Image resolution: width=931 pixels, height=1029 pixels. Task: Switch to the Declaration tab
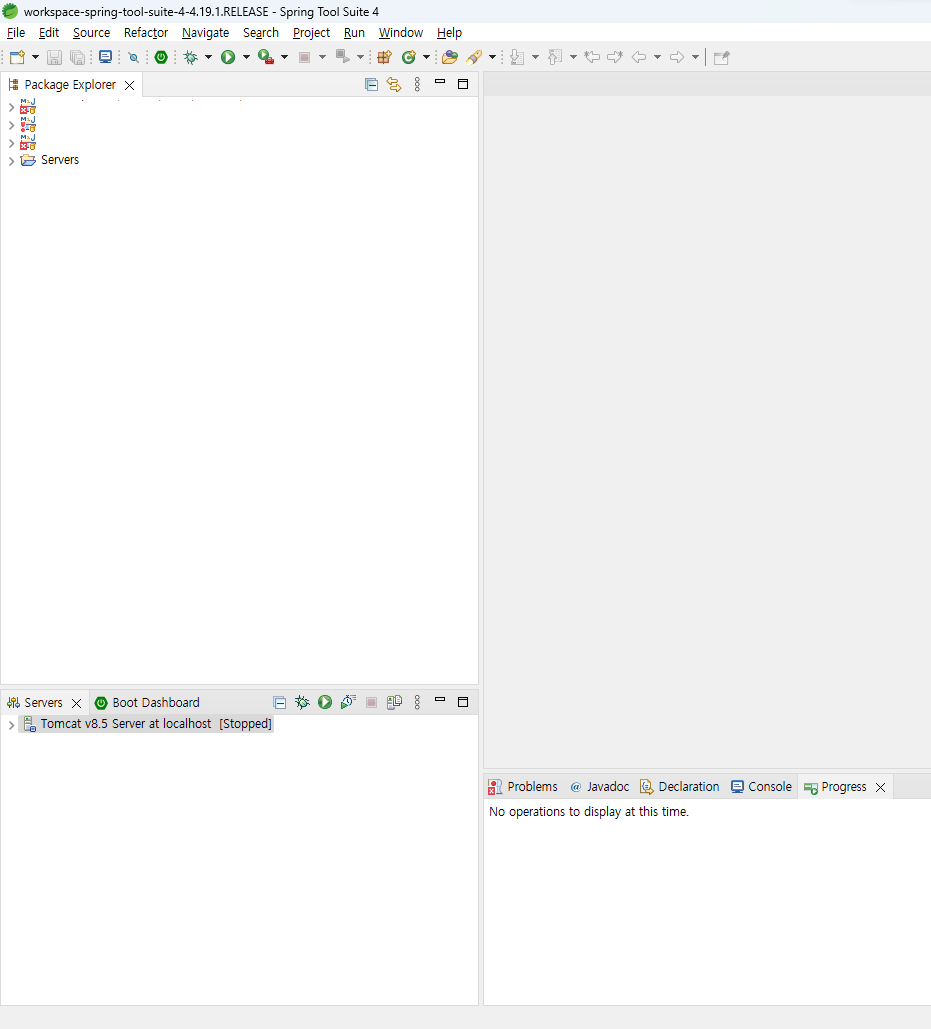click(x=680, y=787)
